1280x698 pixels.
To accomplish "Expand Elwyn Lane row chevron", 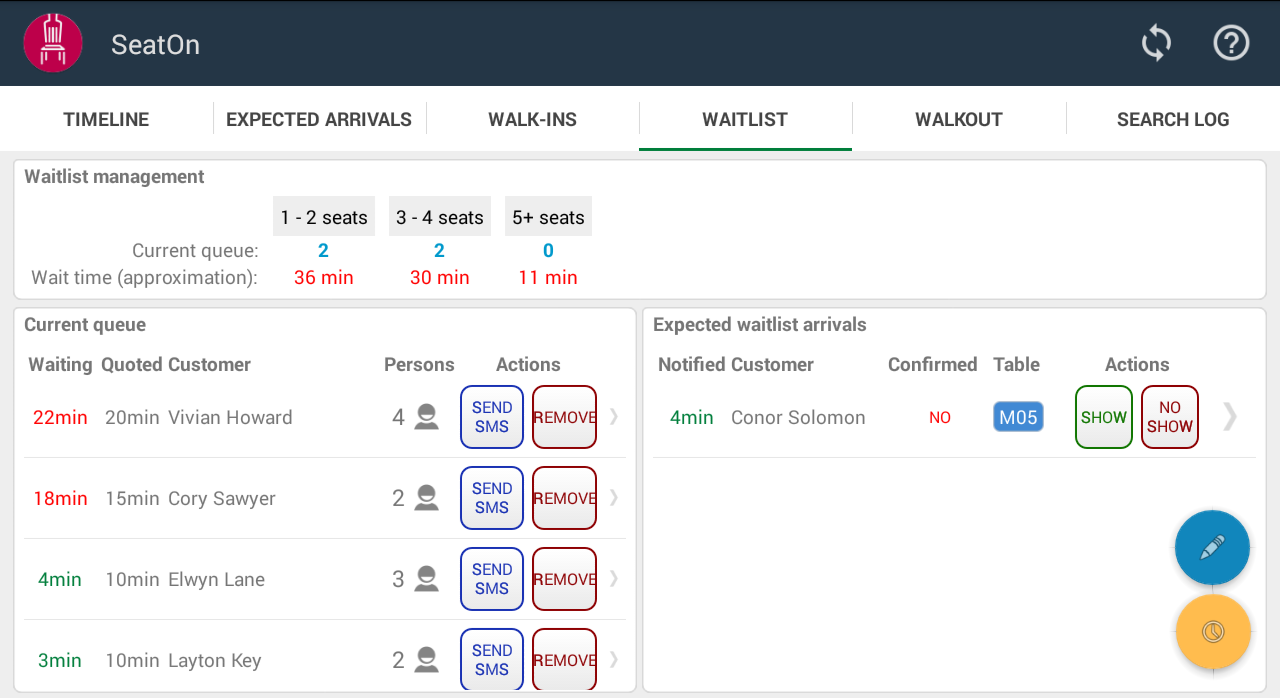I will (614, 579).
